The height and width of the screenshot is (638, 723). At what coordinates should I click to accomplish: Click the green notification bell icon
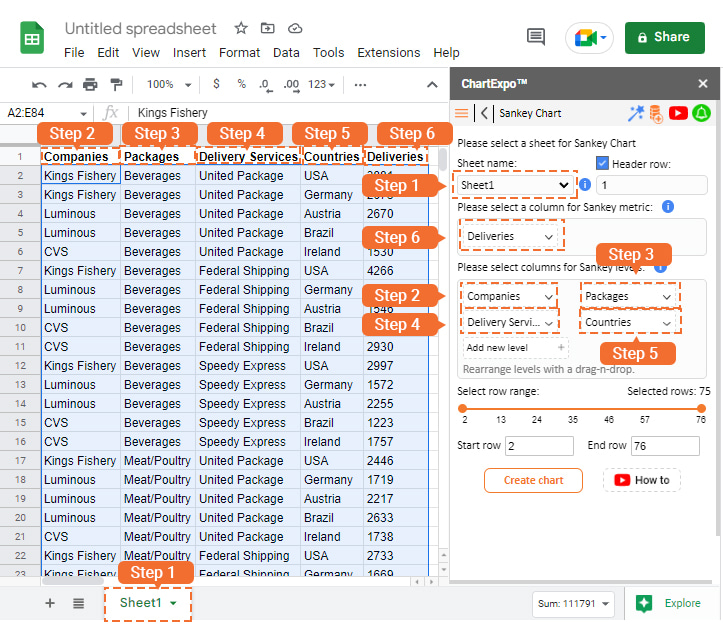point(701,113)
